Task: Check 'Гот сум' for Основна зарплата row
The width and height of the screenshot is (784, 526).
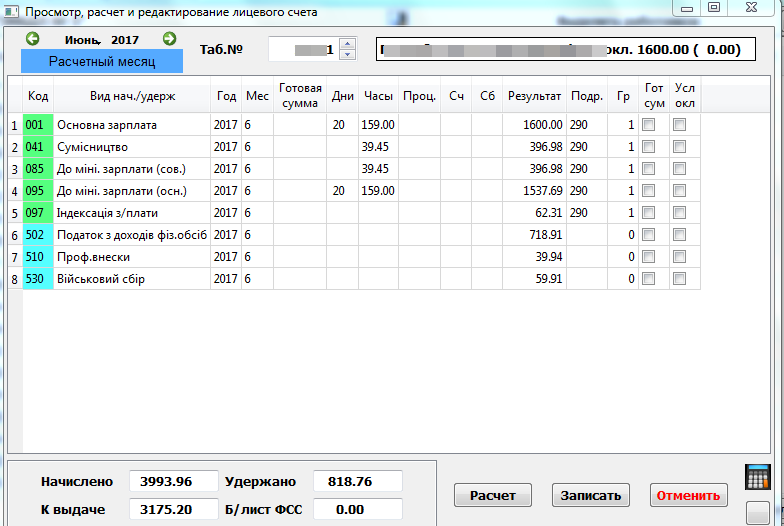Action: 649,125
